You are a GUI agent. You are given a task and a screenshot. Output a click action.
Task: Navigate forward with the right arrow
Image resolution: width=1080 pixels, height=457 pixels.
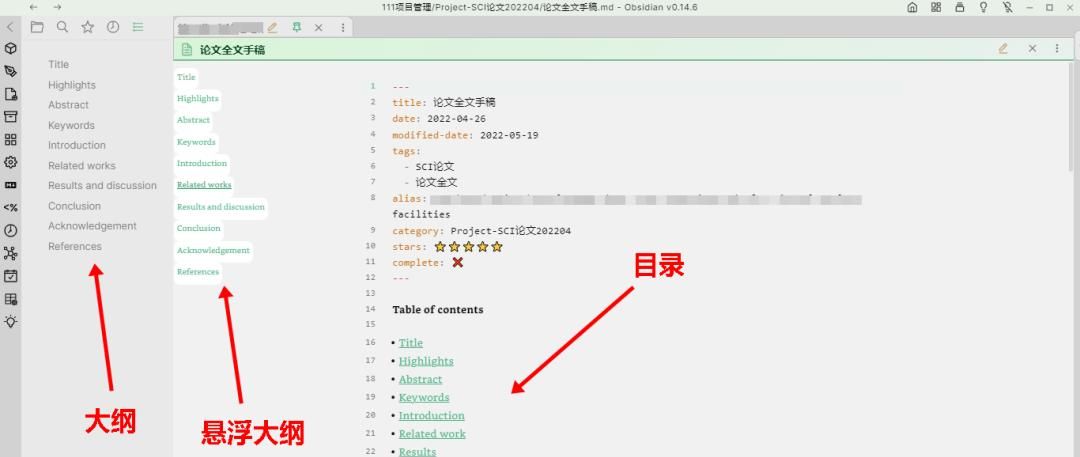pos(57,7)
